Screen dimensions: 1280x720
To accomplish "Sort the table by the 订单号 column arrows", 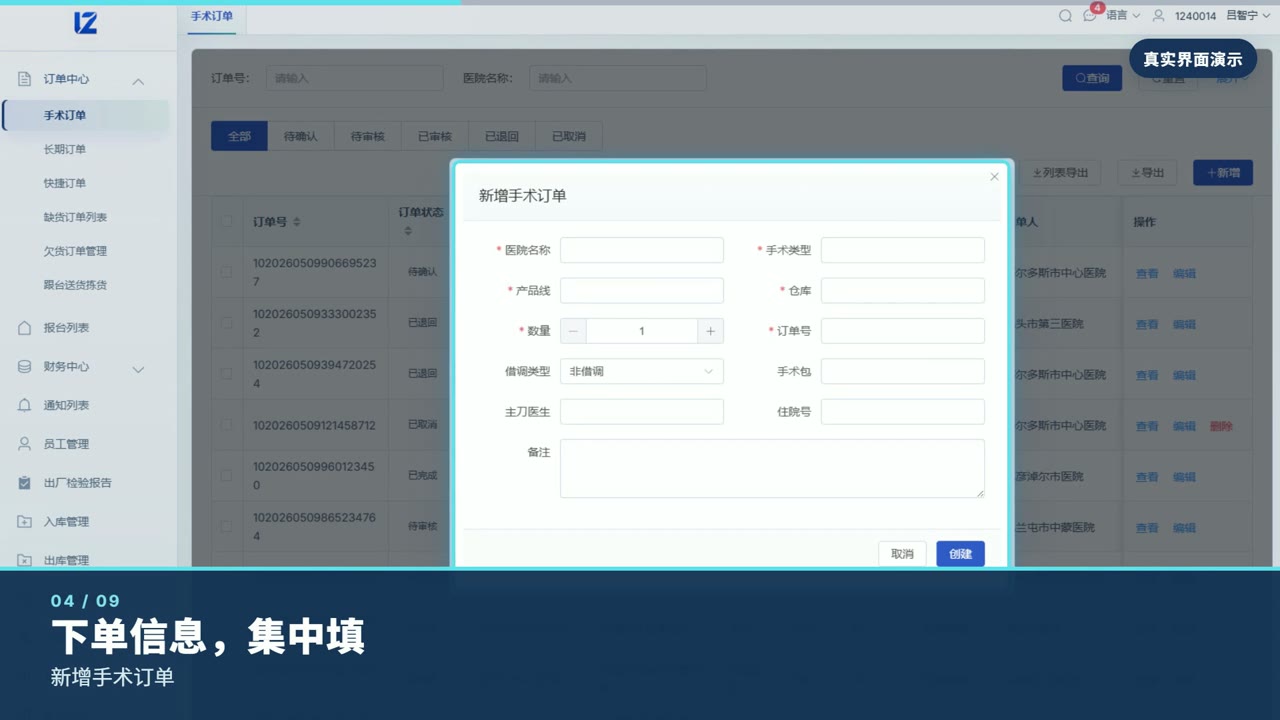I will click(x=297, y=222).
